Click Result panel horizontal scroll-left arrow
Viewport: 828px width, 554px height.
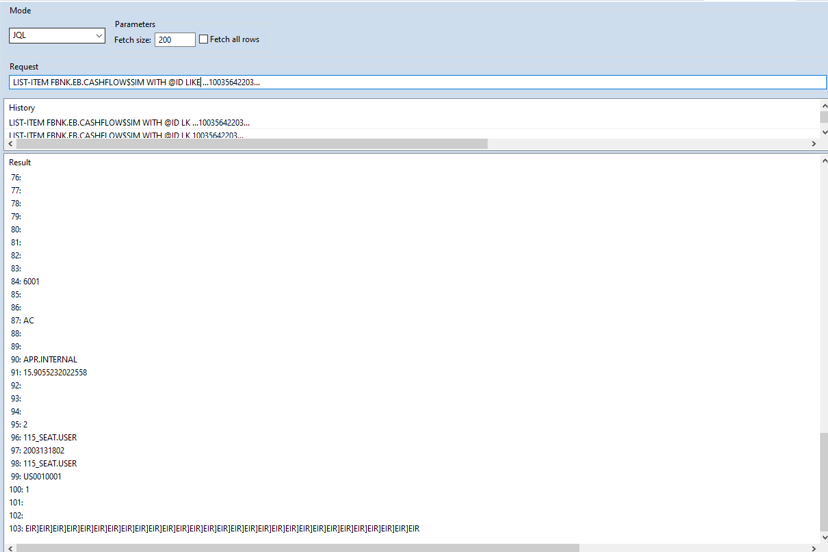10,548
